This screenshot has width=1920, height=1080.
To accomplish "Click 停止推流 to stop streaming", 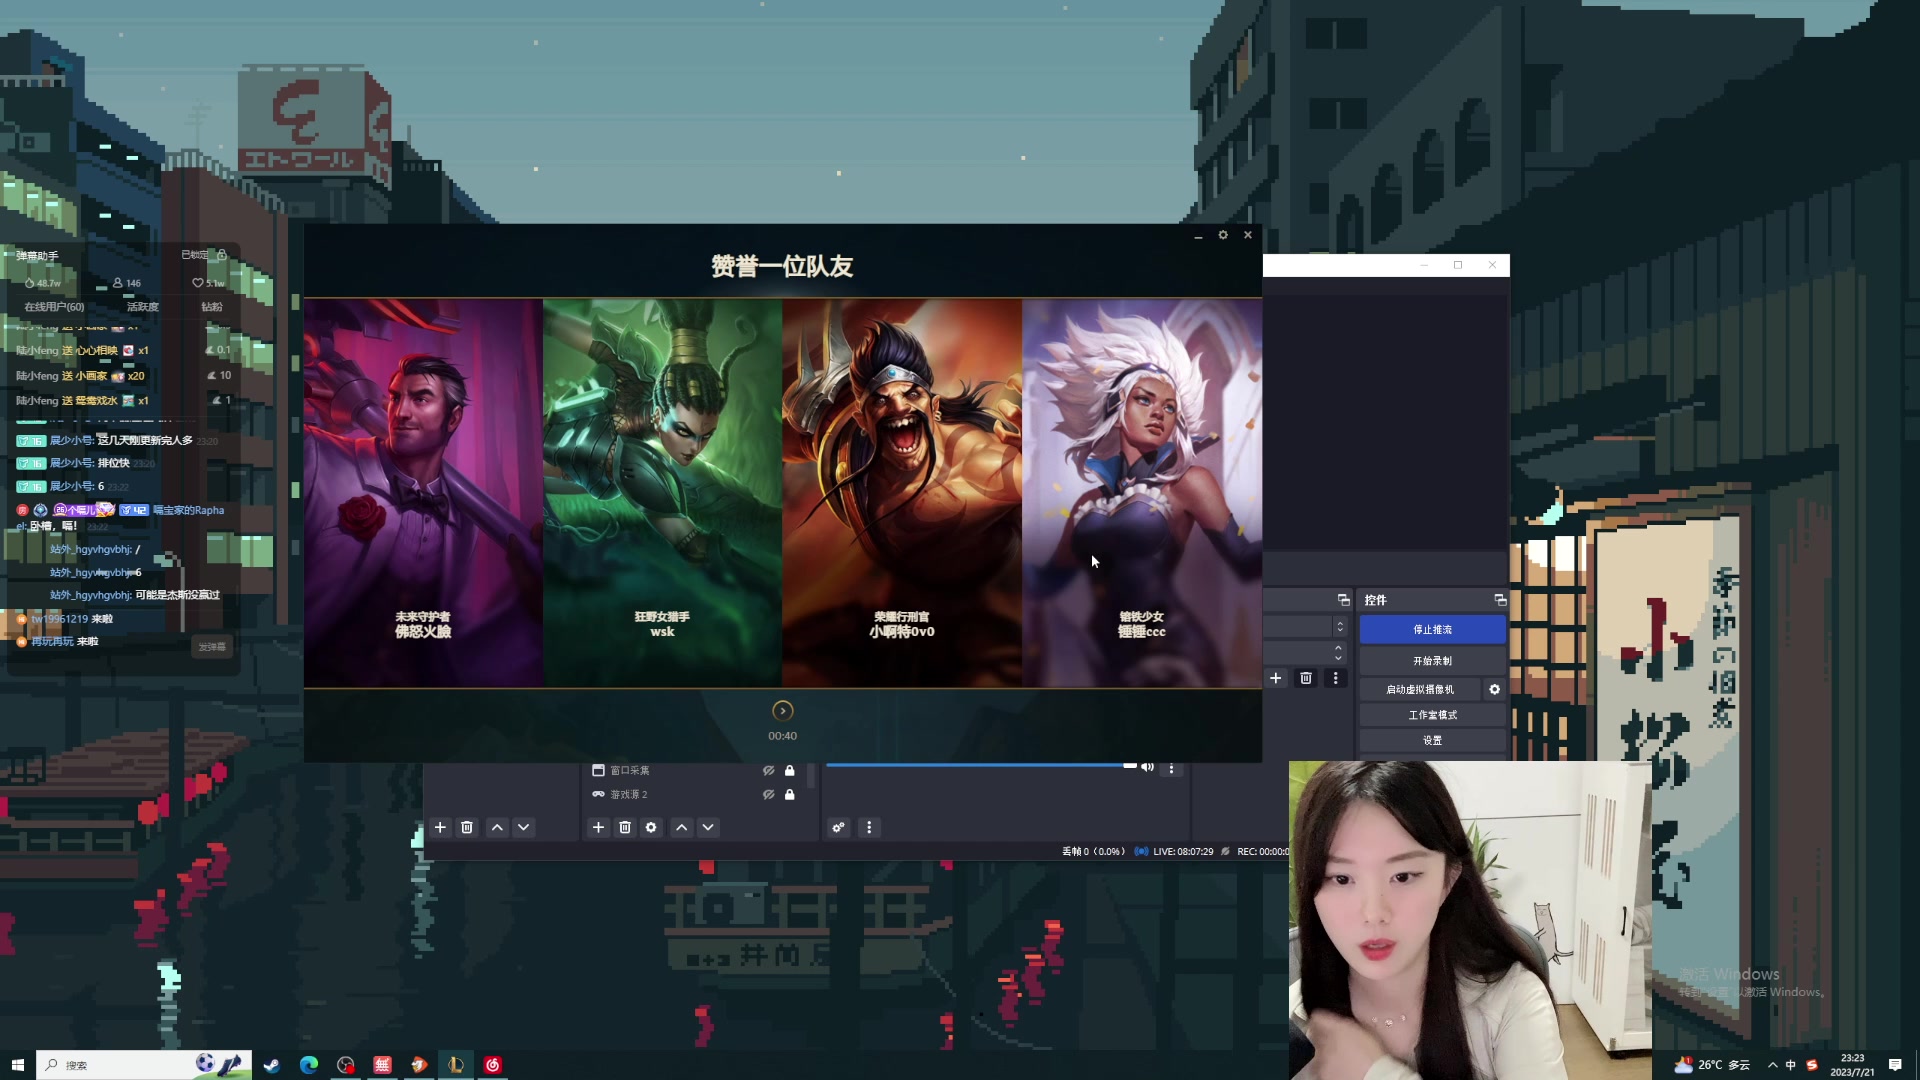I will tap(1432, 629).
